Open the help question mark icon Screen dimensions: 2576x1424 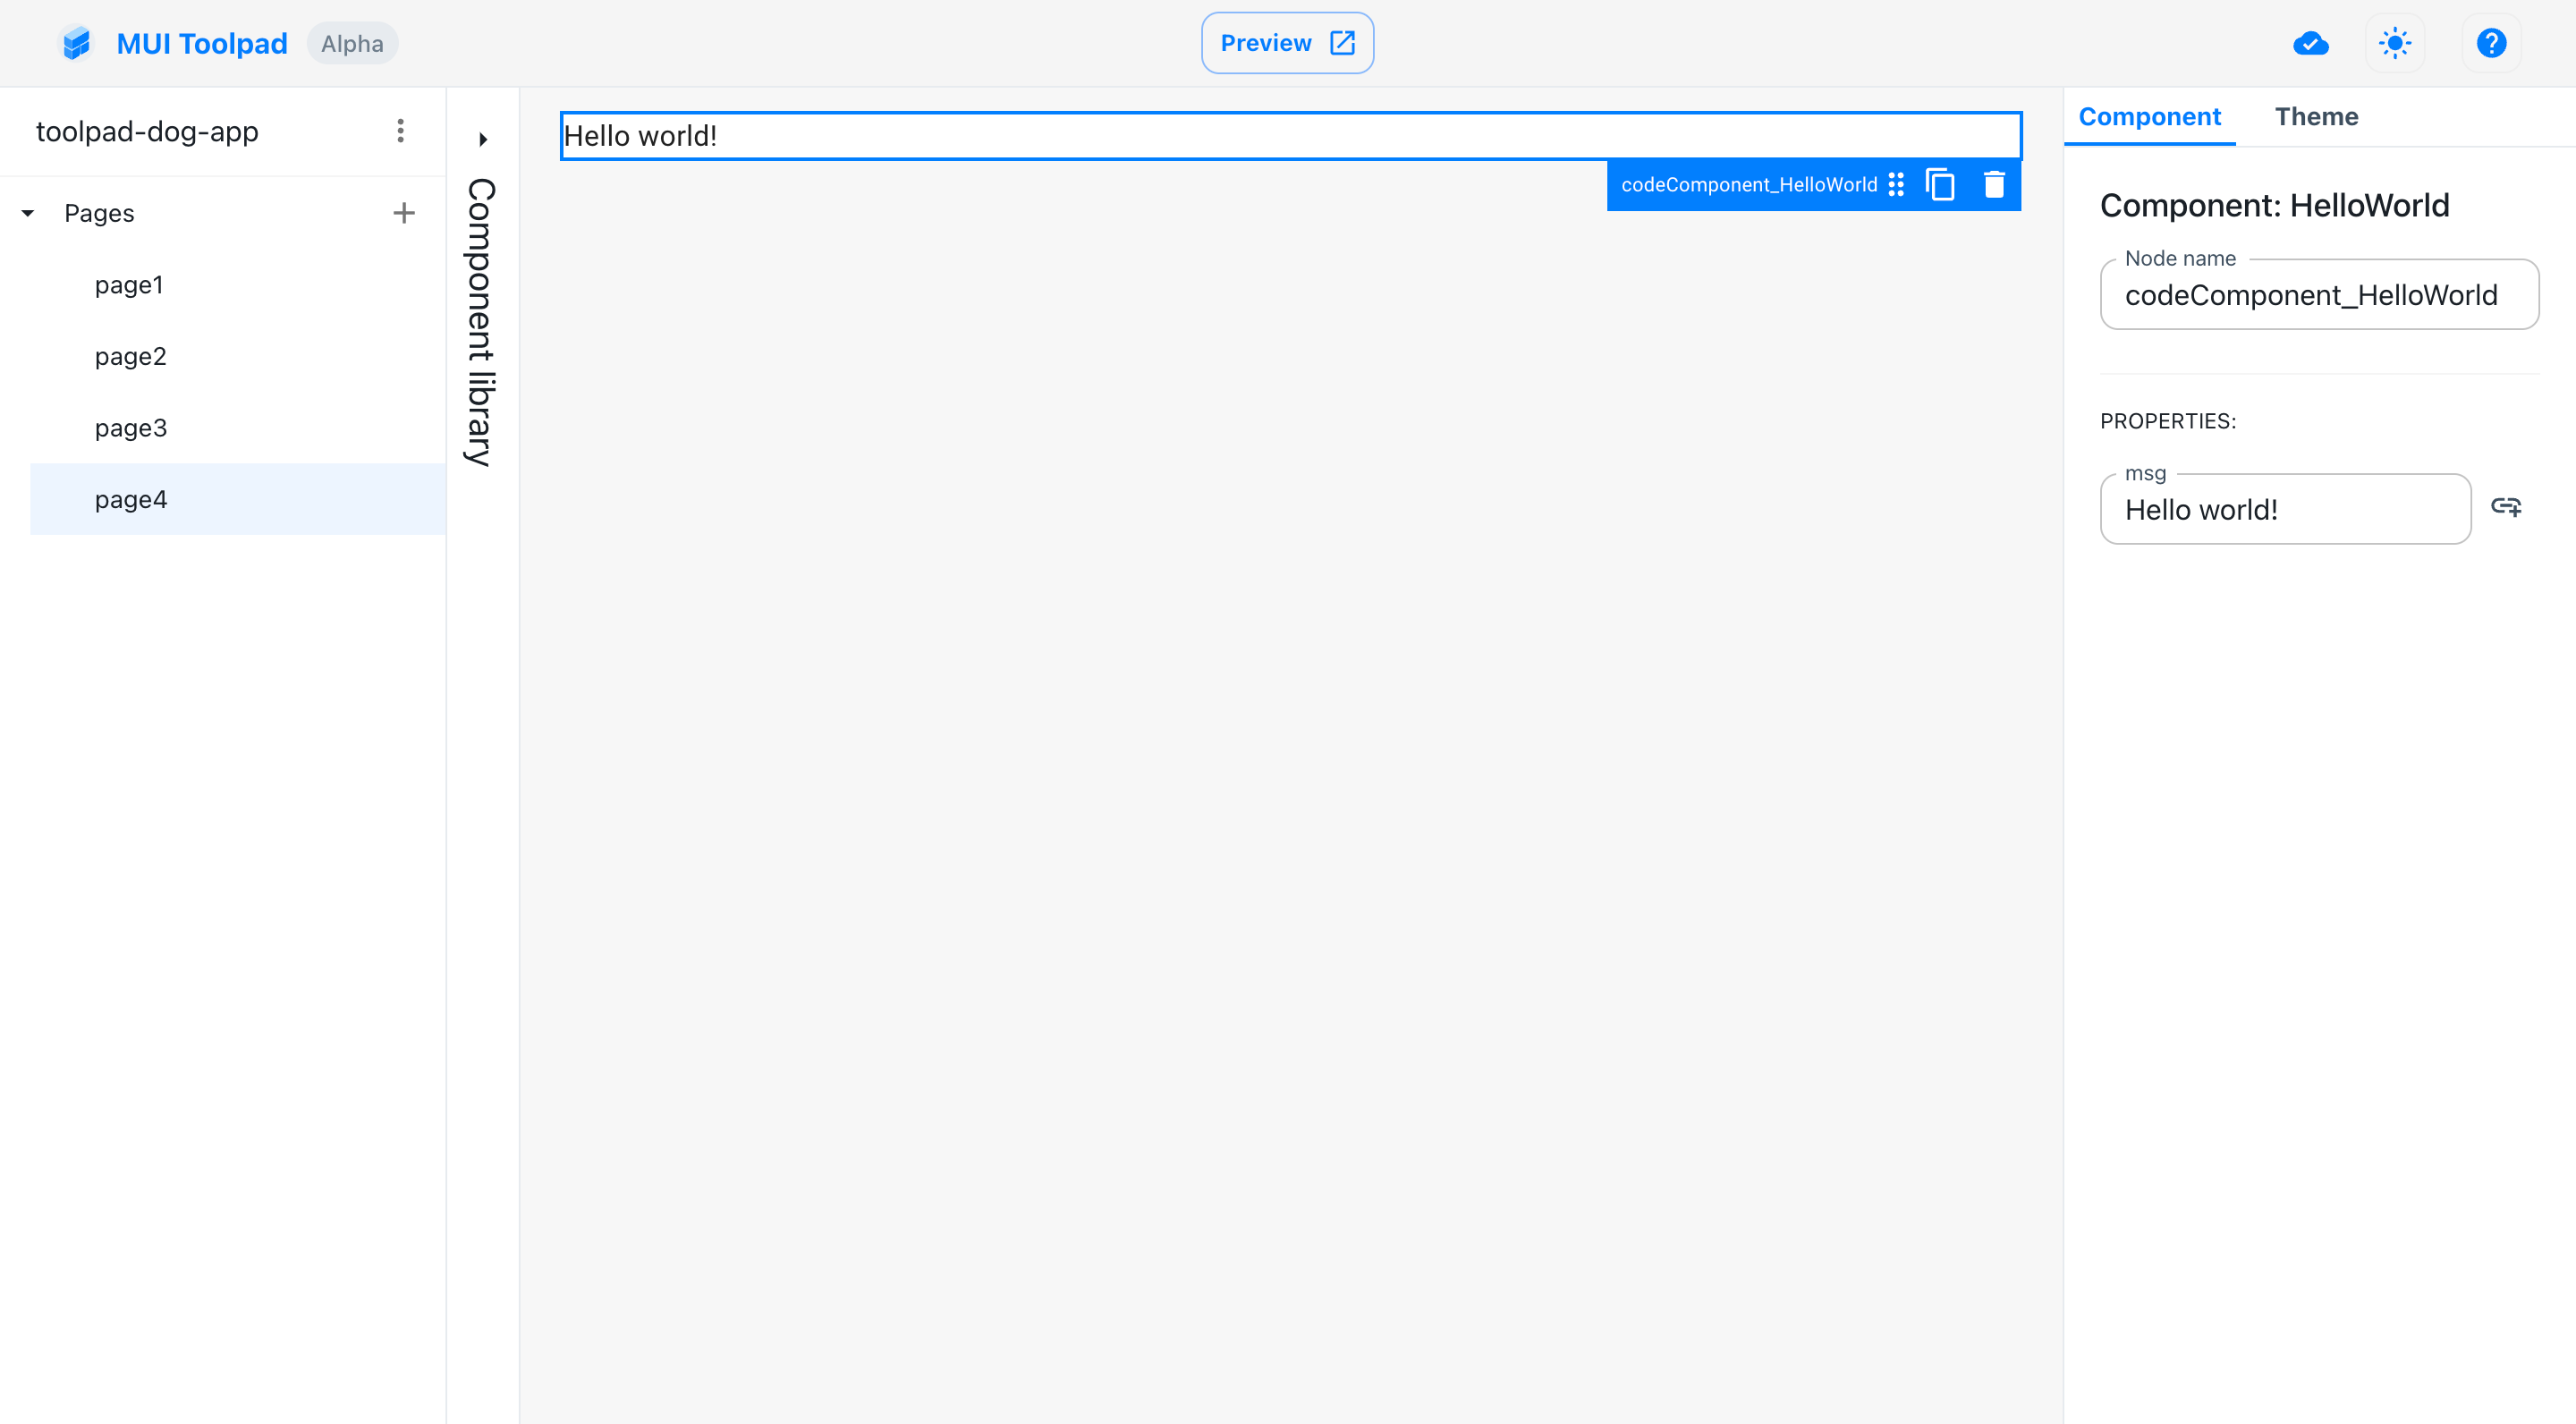[2491, 43]
